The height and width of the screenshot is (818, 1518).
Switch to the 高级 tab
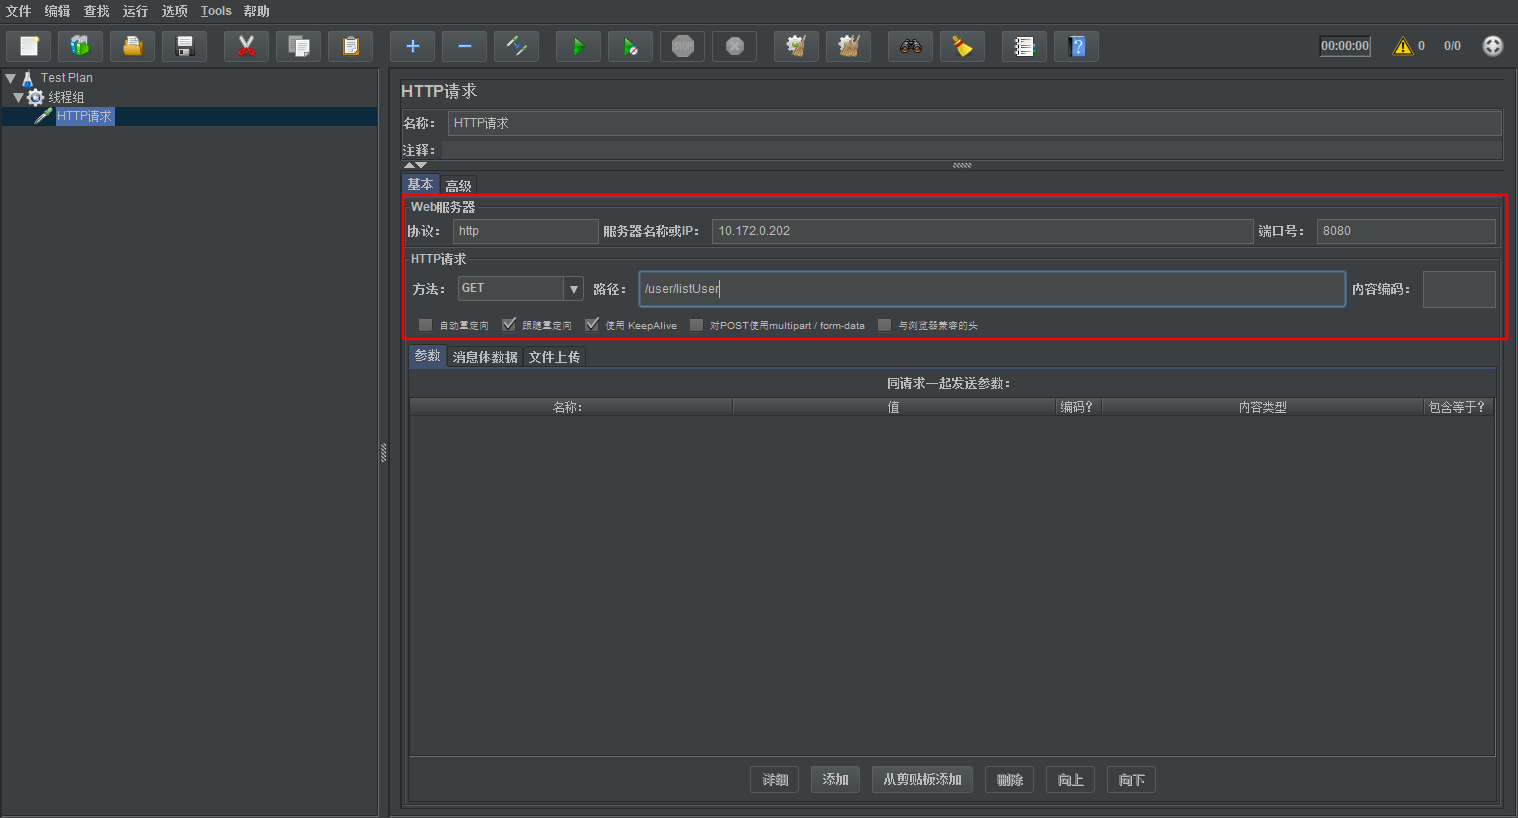pos(458,186)
